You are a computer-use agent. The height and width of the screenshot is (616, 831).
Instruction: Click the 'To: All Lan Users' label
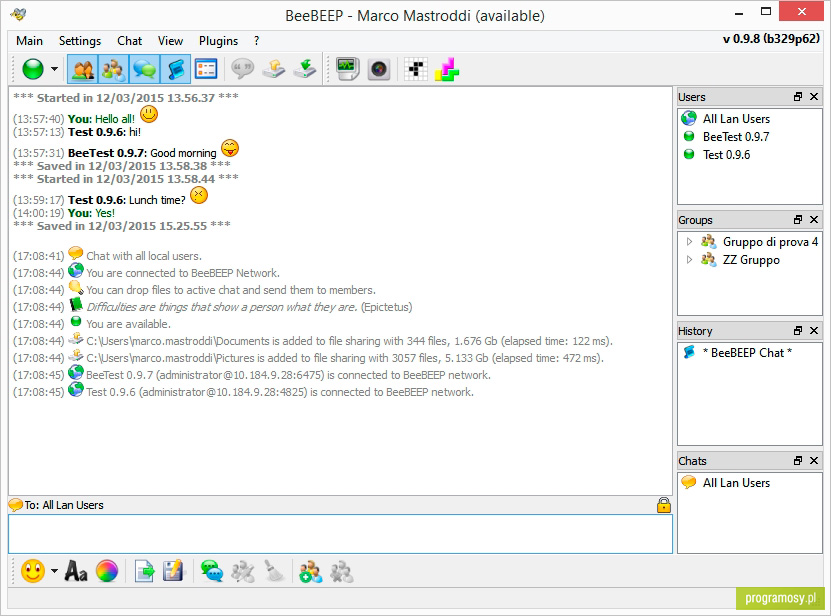(64, 505)
